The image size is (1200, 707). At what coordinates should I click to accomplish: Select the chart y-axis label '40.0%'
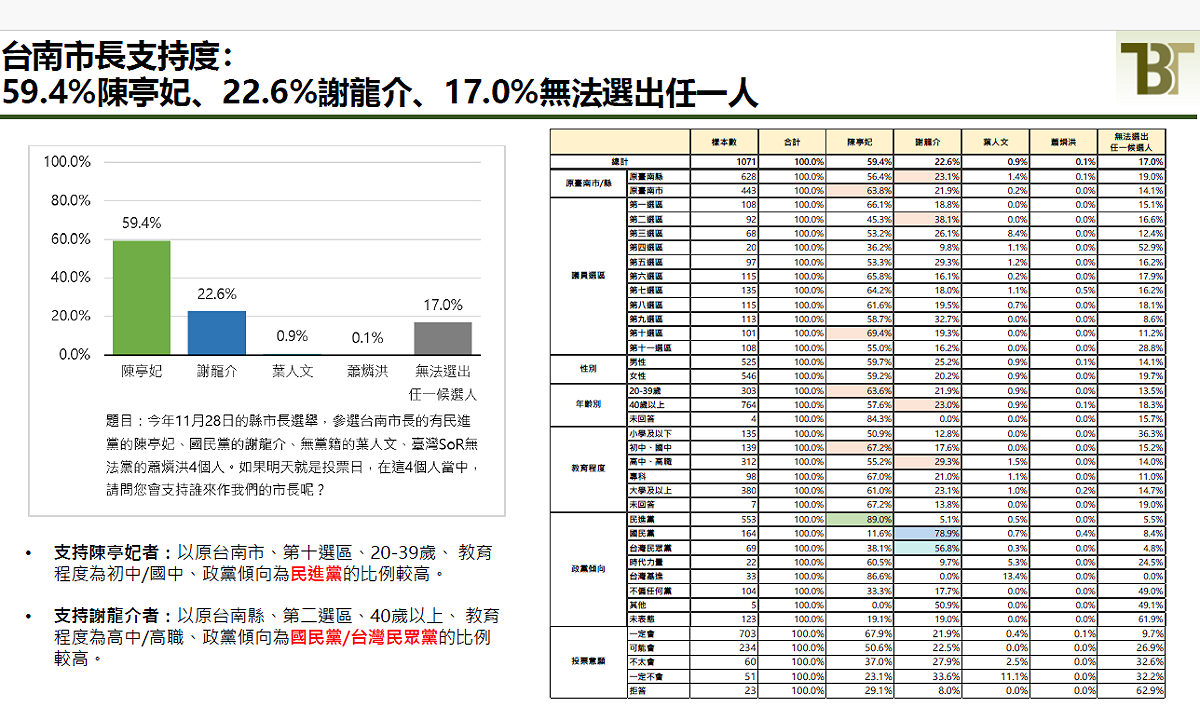71,277
